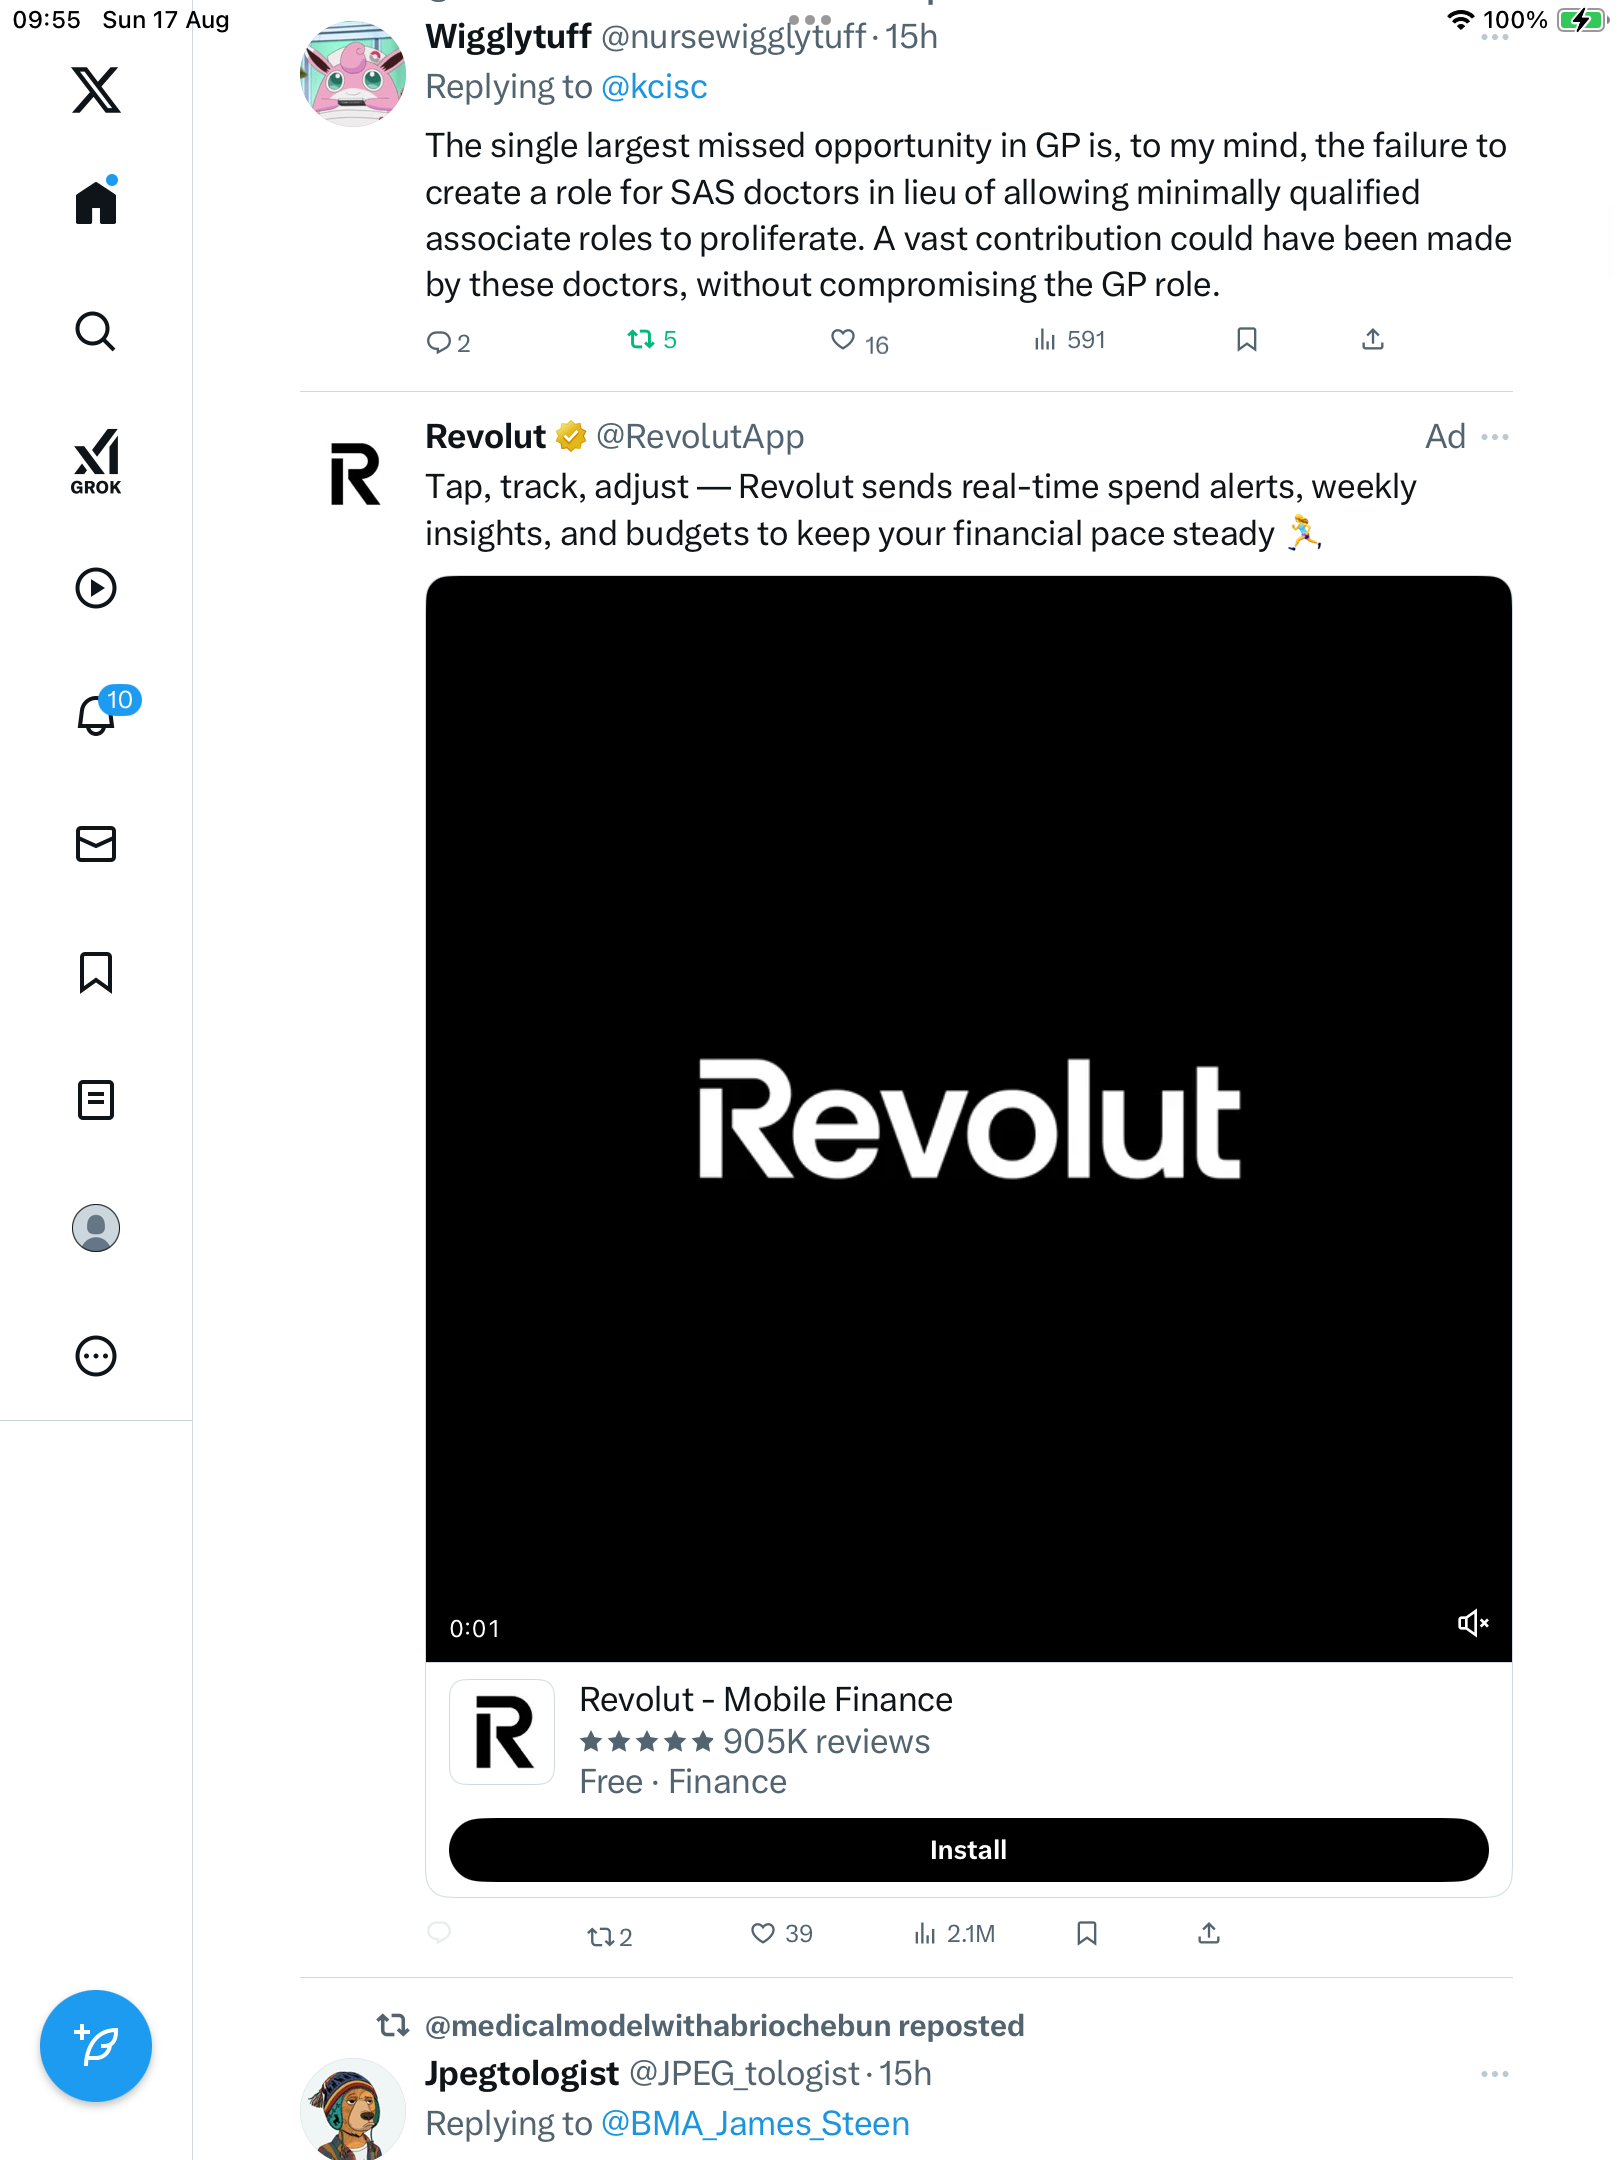Like the Wigglytuff post
Screen dimensions: 1620x2160
pos(843,340)
